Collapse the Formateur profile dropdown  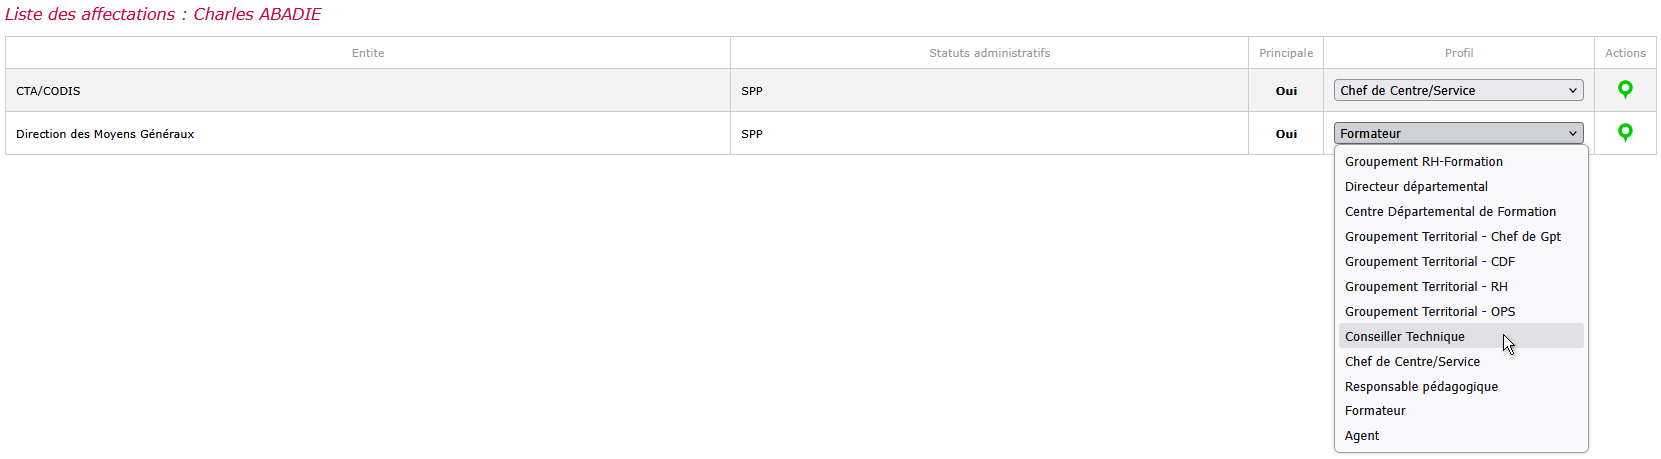pyautogui.click(x=1458, y=133)
